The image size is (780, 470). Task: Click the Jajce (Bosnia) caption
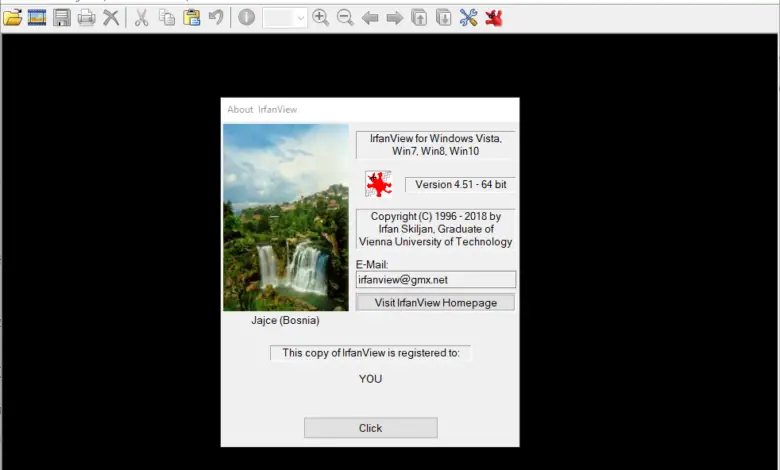tap(285, 320)
